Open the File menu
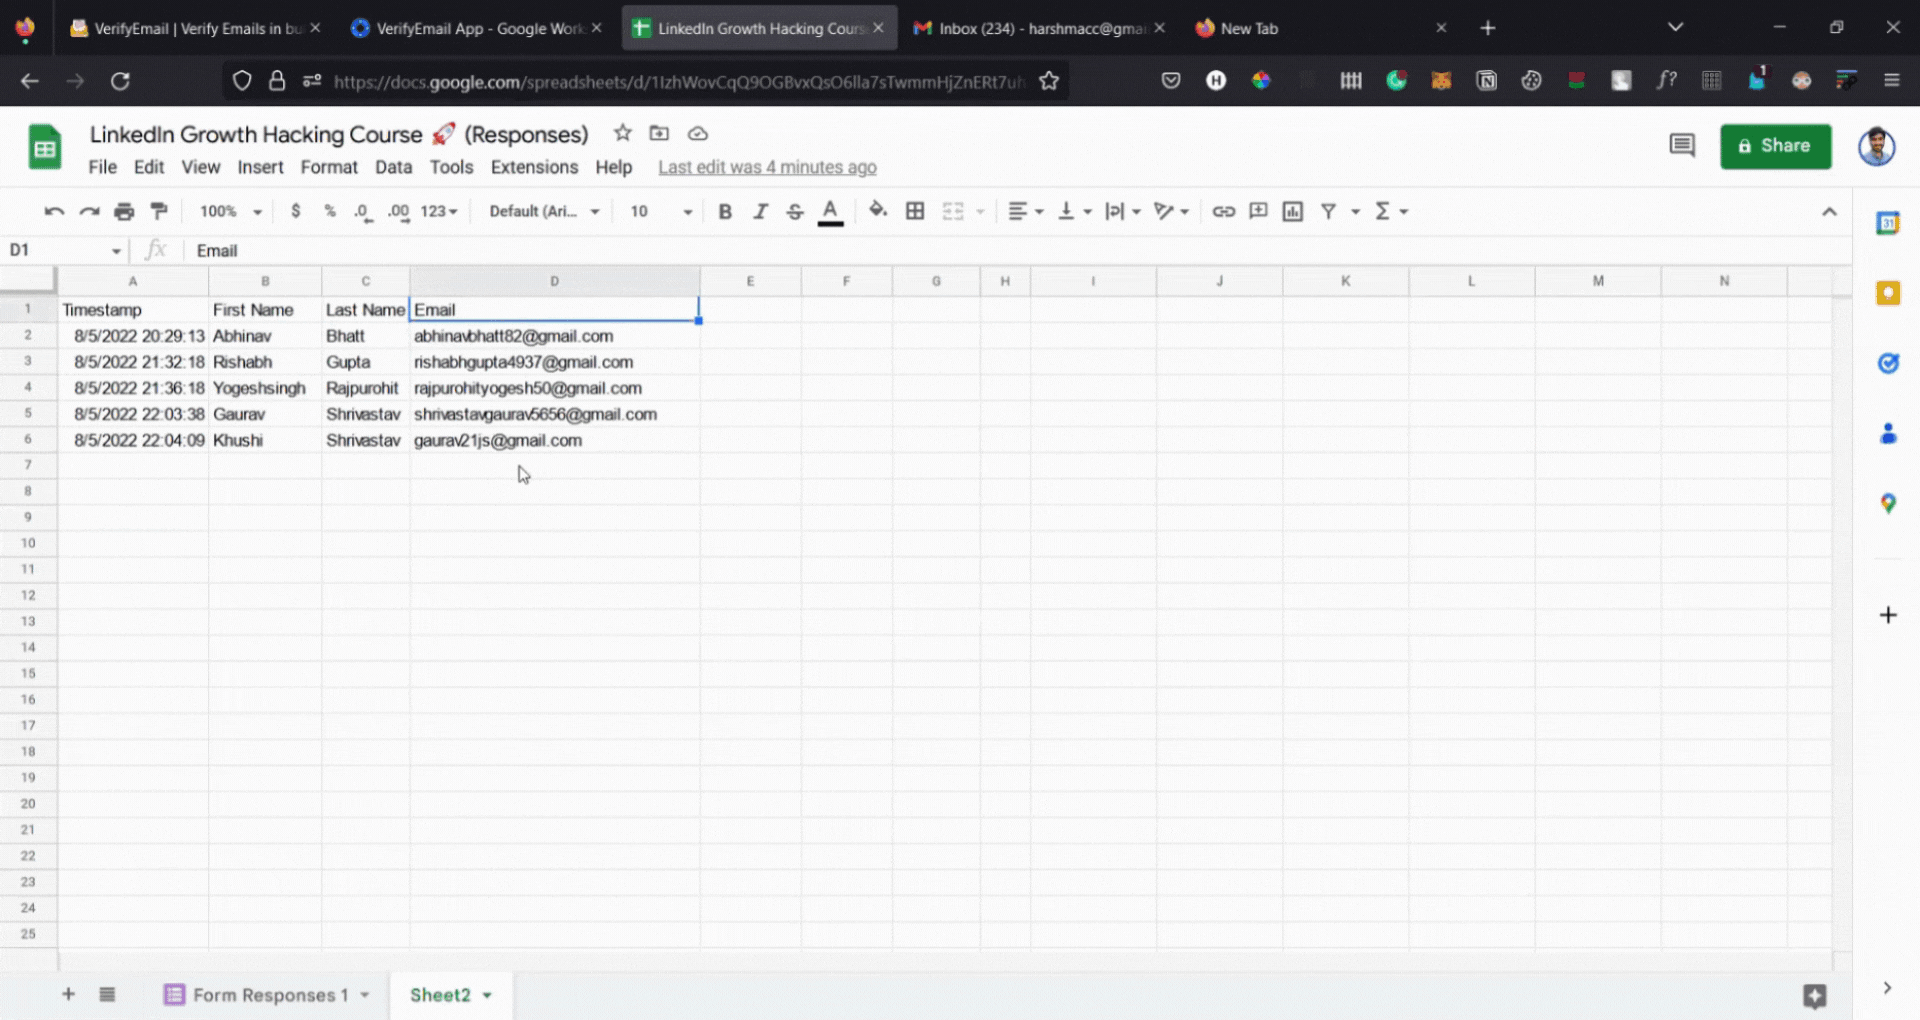 [x=102, y=167]
